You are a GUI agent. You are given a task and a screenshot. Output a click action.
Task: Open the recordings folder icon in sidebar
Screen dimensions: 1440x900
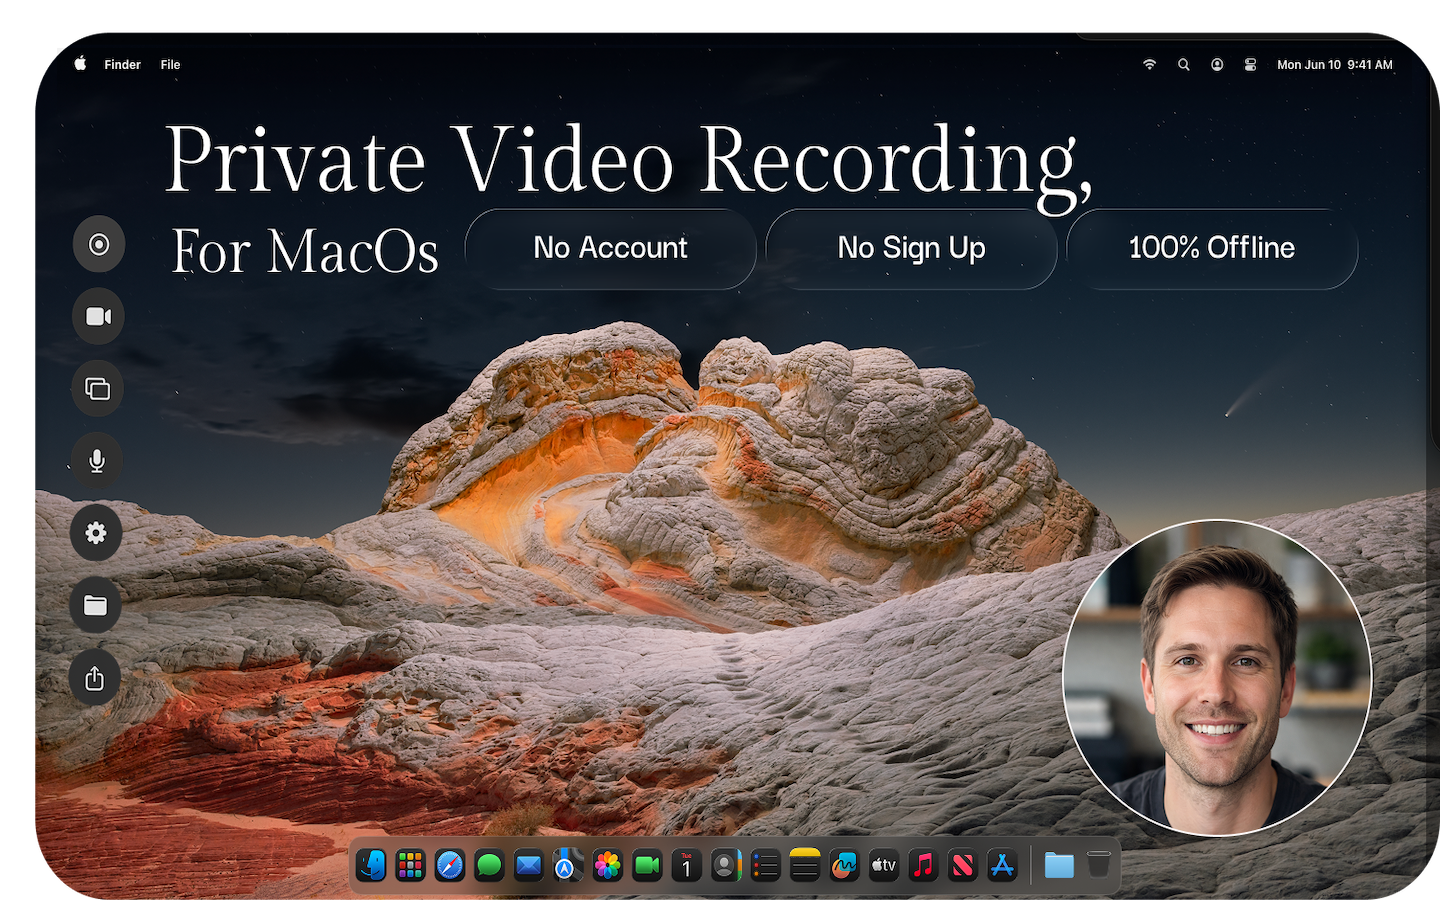(x=95, y=606)
